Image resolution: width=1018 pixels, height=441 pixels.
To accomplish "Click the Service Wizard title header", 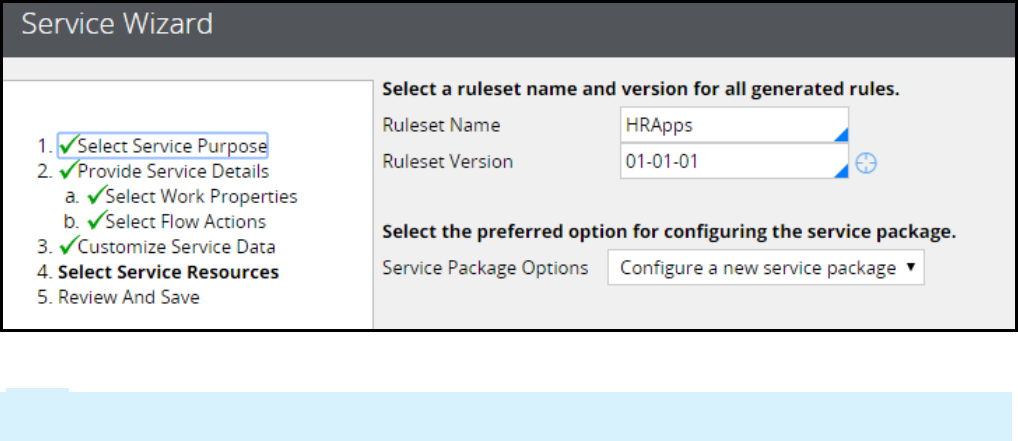I will coord(117,24).
